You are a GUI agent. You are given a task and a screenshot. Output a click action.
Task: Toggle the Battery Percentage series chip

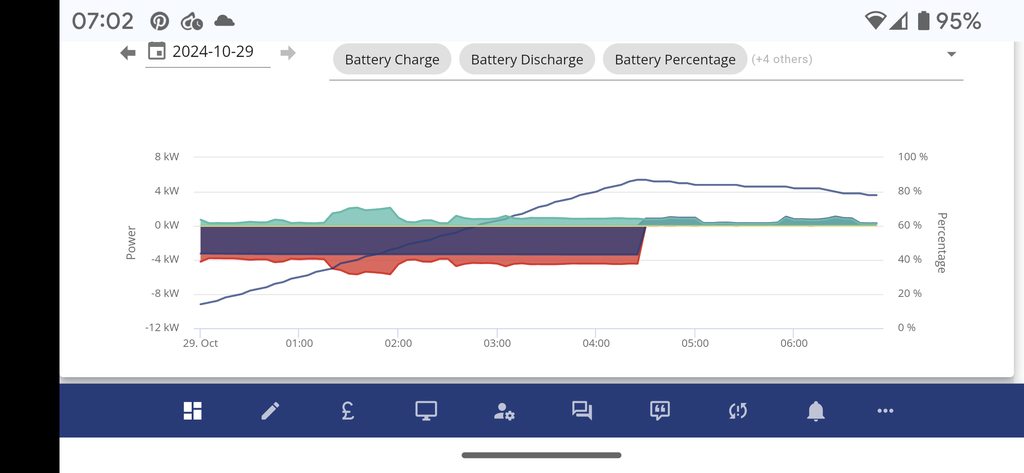[675, 59]
